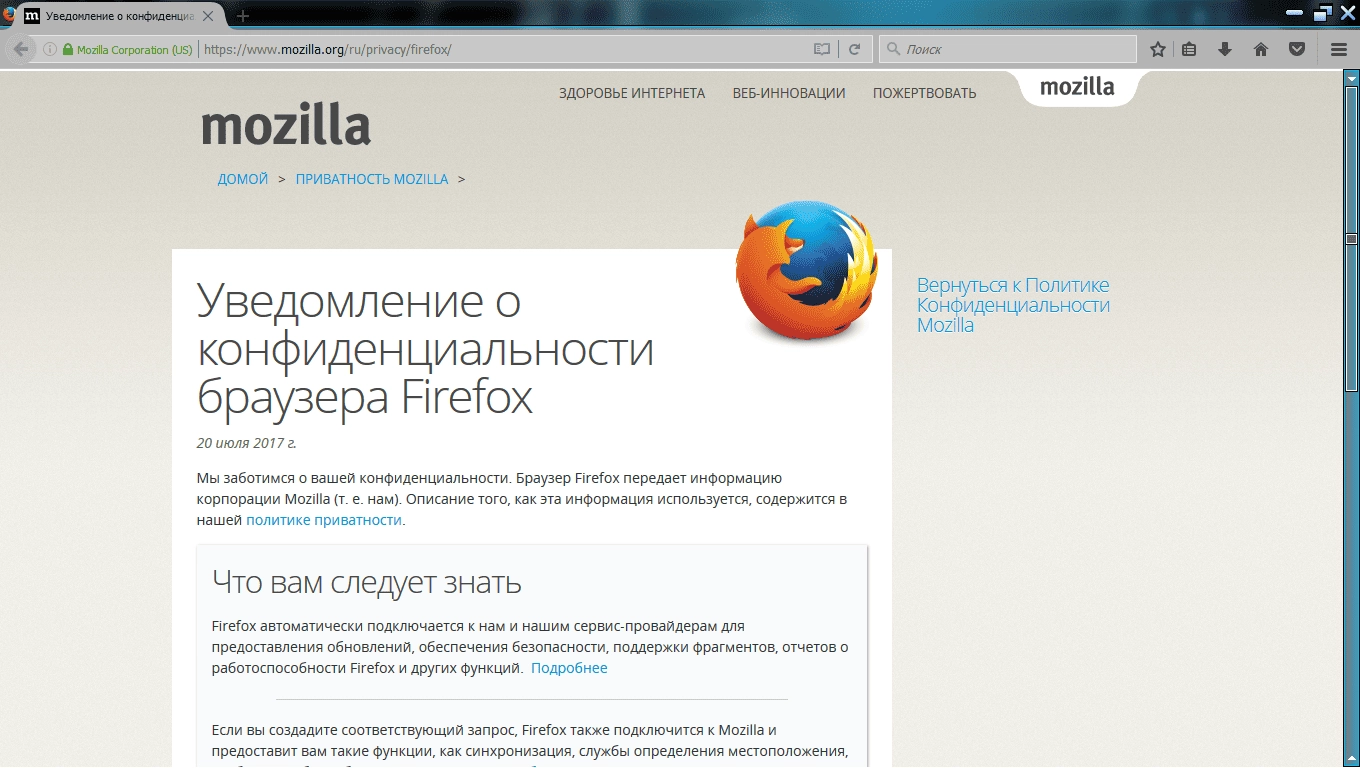Click the date '20 июля 2017 г.'

coord(246,442)
